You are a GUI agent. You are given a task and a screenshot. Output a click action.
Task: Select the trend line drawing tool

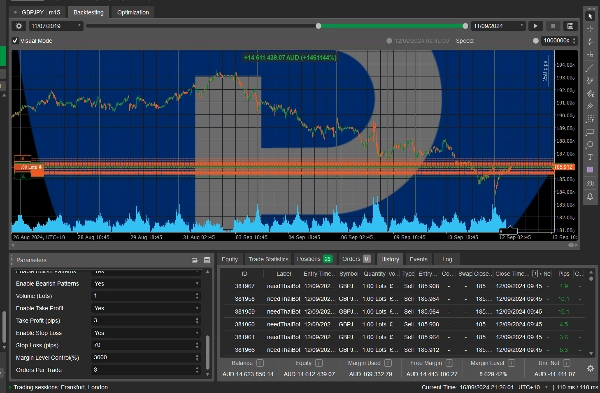[590, 68]
